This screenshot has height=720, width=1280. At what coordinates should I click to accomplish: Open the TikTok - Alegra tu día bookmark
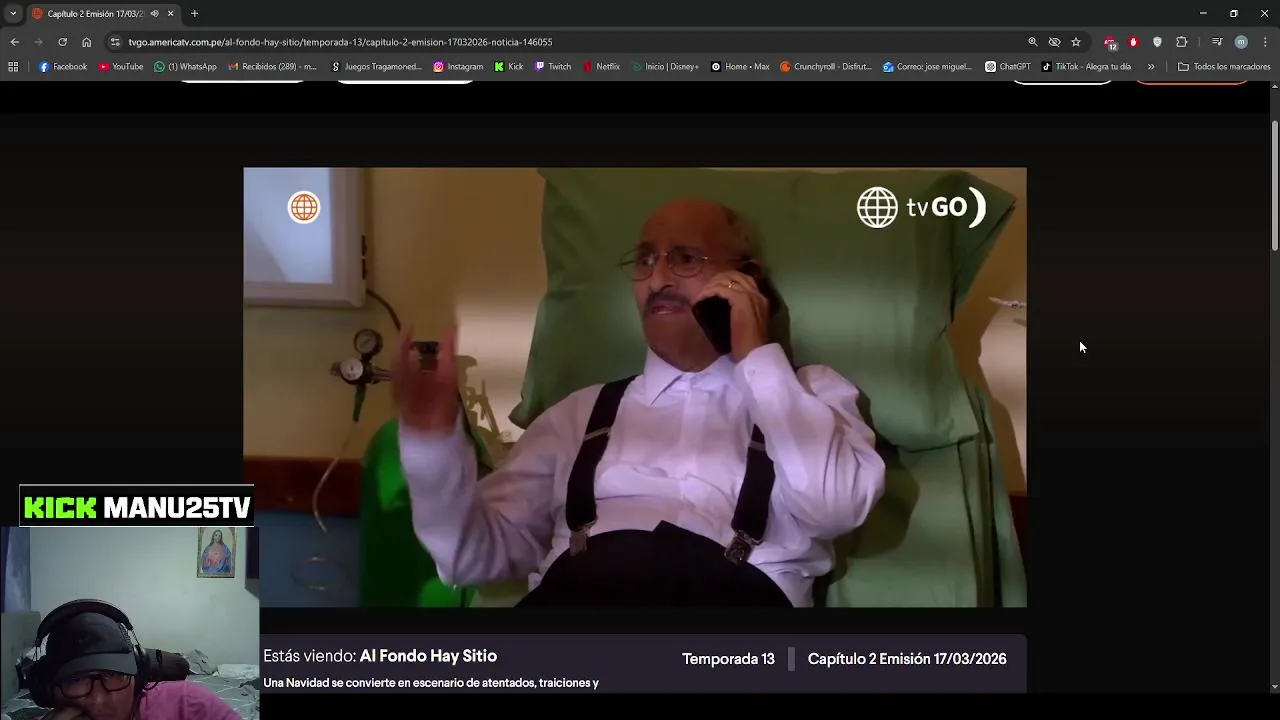point(1086,67)
